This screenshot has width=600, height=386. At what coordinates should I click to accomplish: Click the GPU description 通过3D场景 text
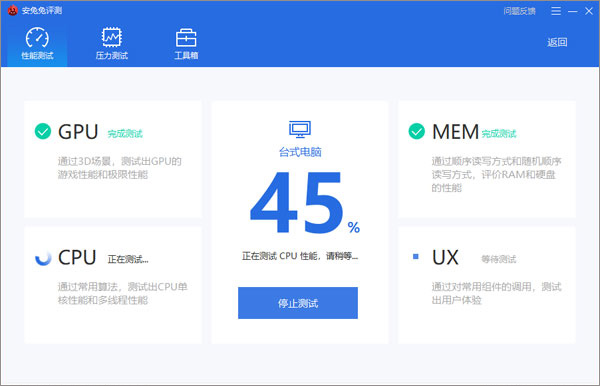[x=119, y=168]
